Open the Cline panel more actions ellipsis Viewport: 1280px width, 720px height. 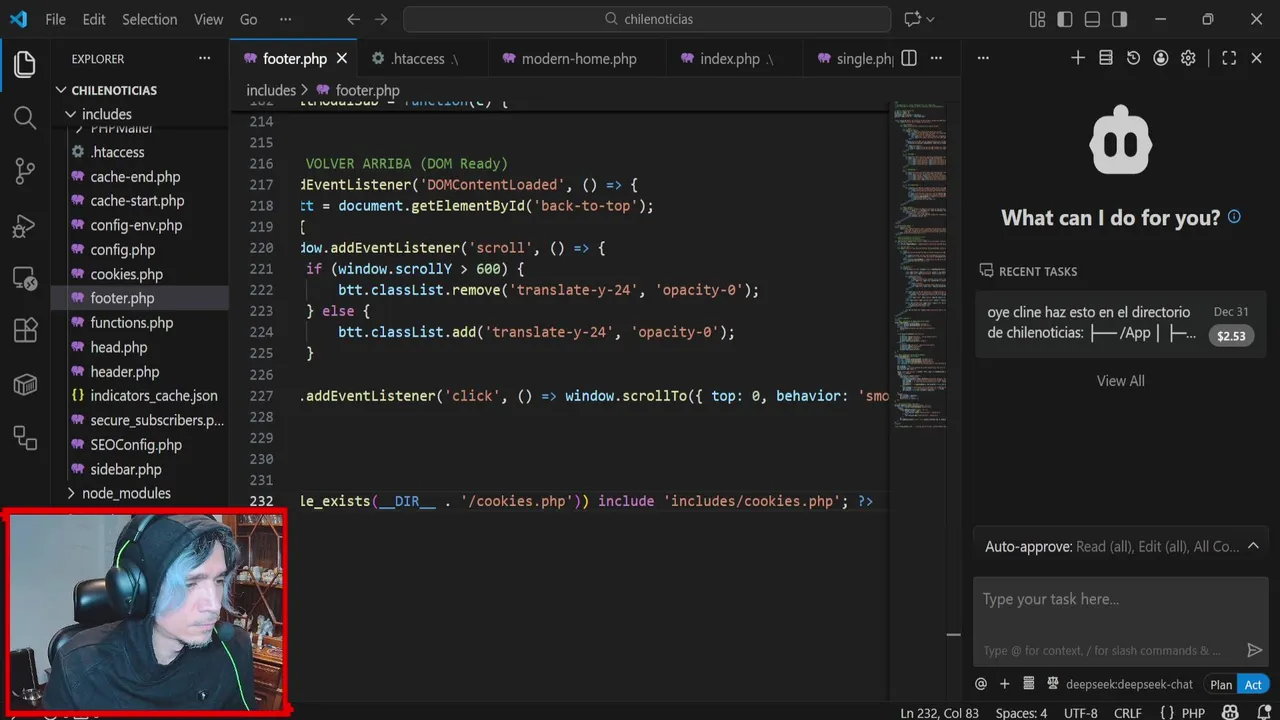click(983, 58)
